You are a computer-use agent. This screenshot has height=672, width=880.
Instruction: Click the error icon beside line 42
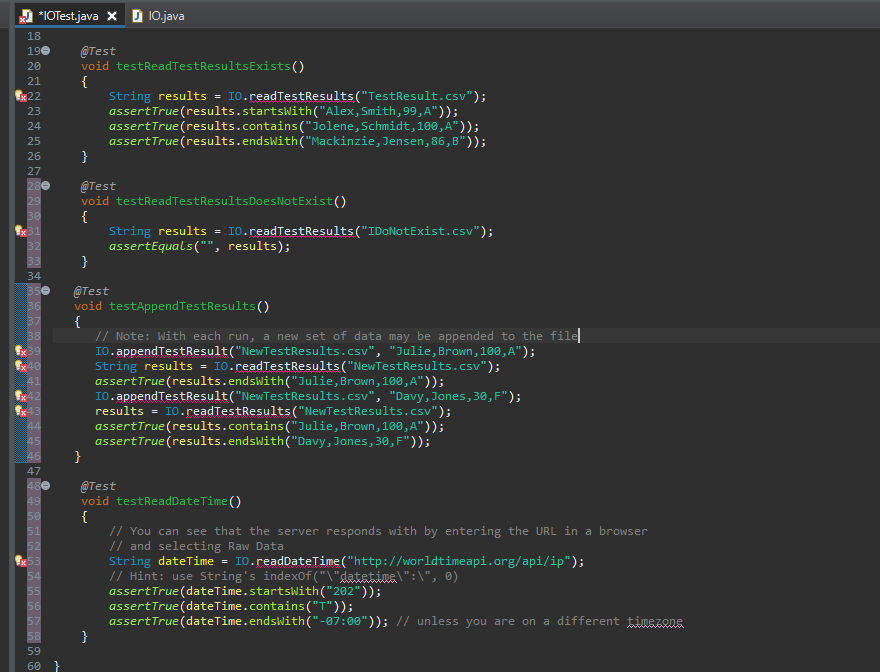(20, 396)
